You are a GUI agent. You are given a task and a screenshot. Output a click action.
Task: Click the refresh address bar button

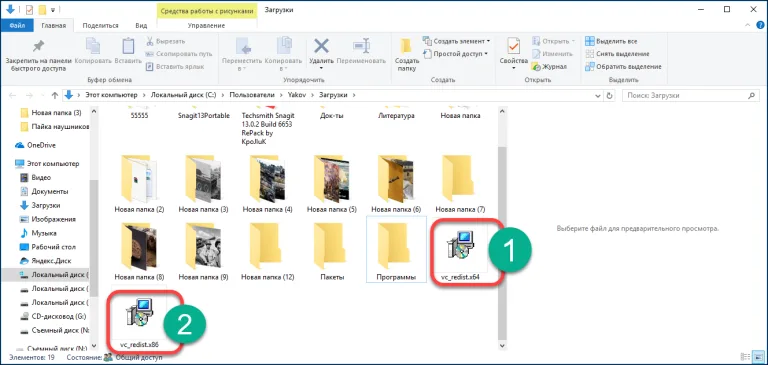pyautogui.click(x=609, y=96)
